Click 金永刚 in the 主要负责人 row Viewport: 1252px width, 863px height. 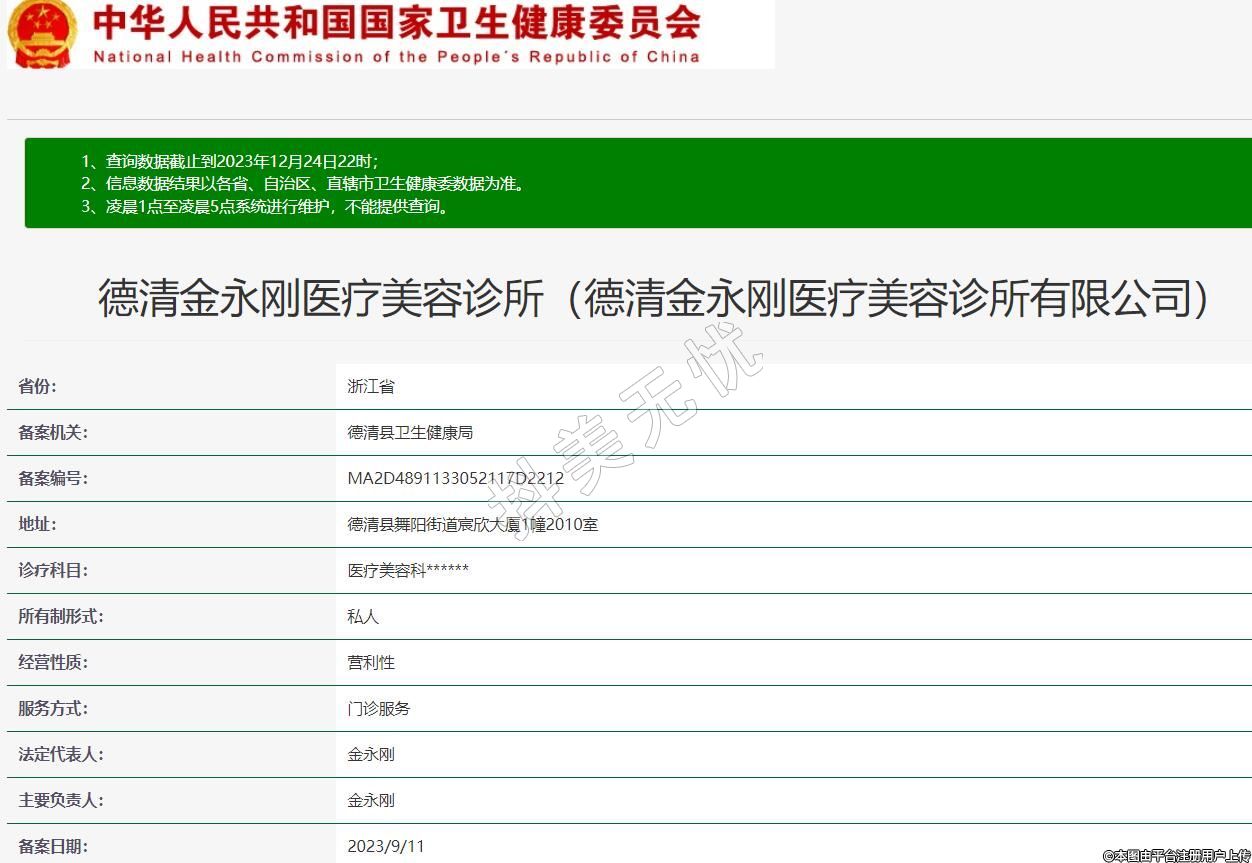371,800
